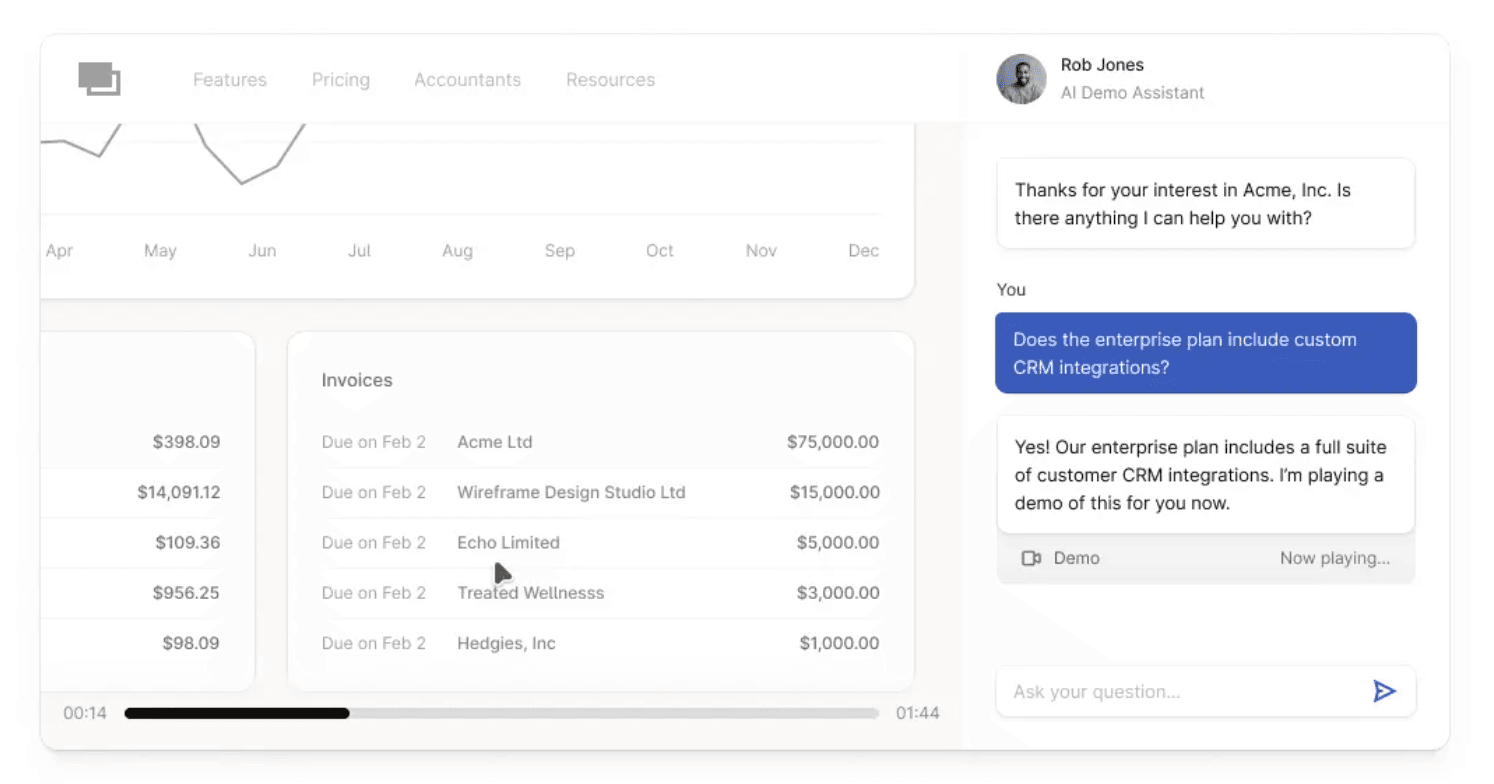Open the Features menu
The image size is (1494, 784).
229,79
